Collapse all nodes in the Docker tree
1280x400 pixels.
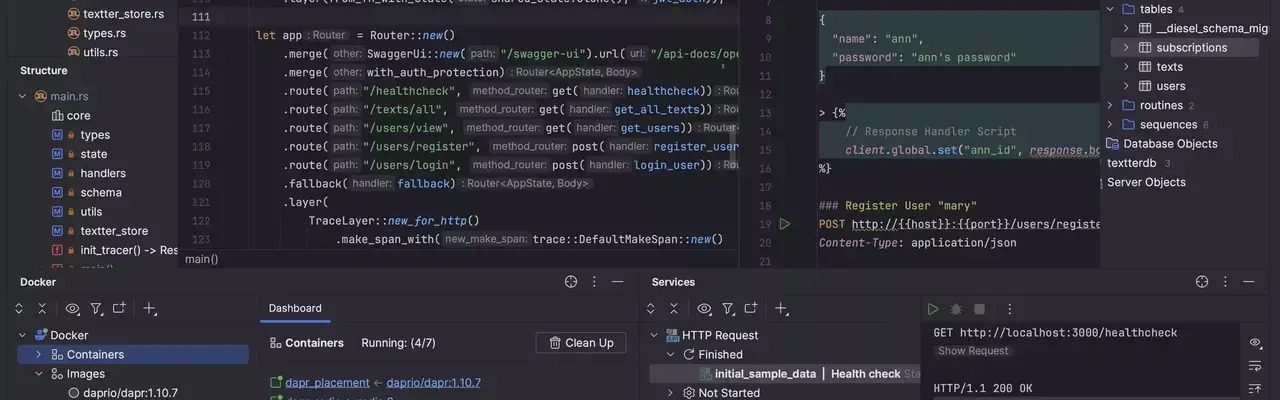pyautogui.click(x=42, y=309)
